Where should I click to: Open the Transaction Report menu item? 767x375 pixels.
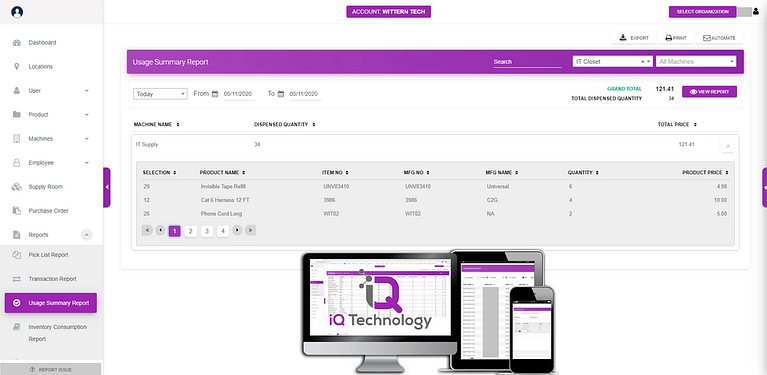[52, 279]
